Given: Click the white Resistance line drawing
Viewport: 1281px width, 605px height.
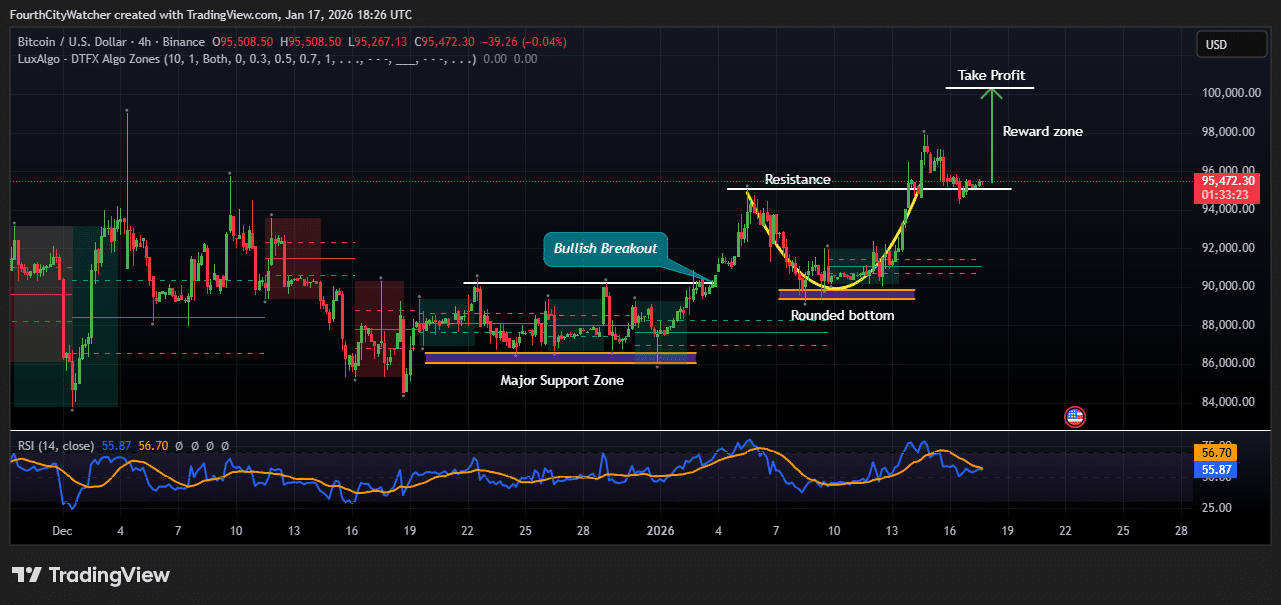Looking at the screenshot, I should coord(868,188).
